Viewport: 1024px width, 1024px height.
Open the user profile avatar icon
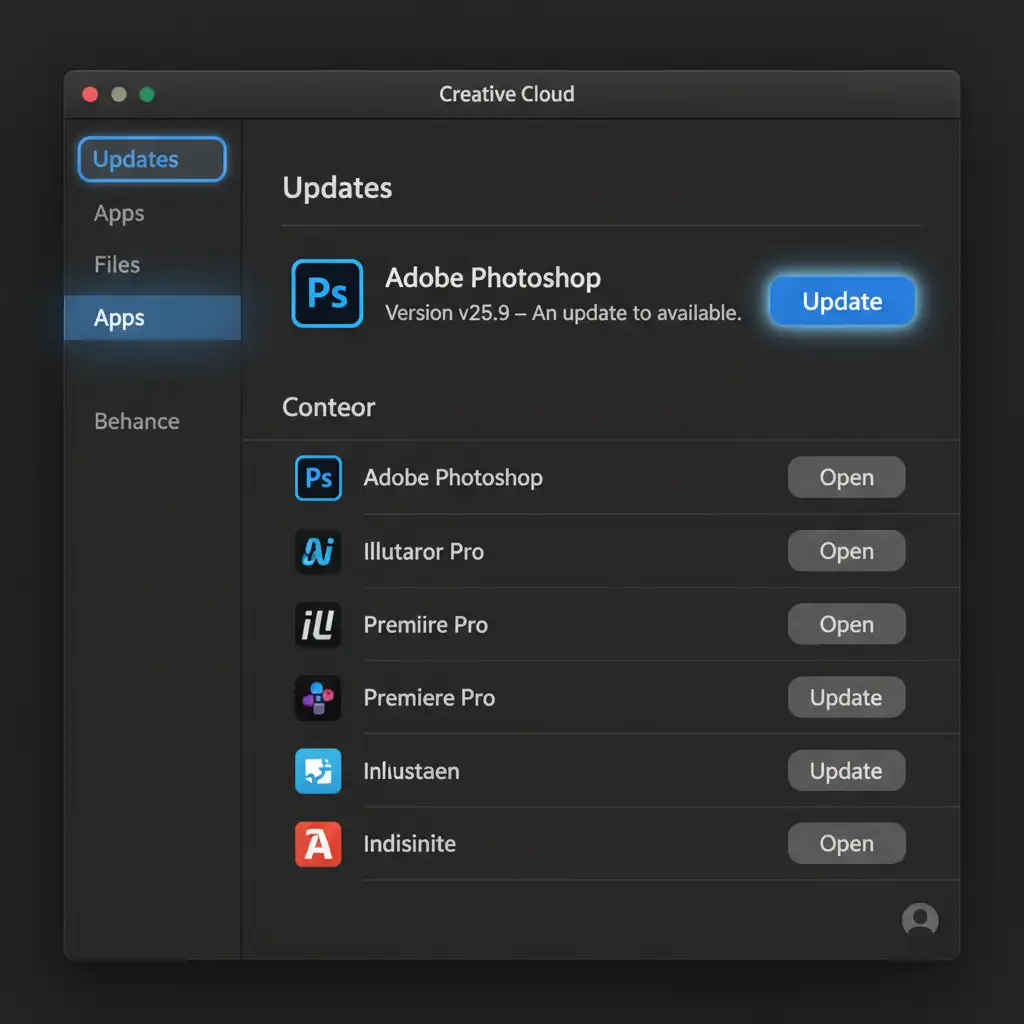(919, 919)
